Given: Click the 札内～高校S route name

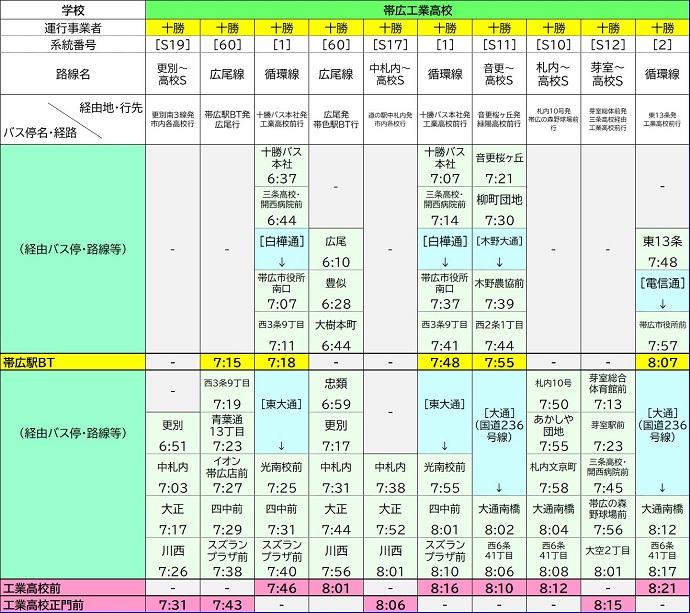Looking at the screenshot, I should 554,74.
